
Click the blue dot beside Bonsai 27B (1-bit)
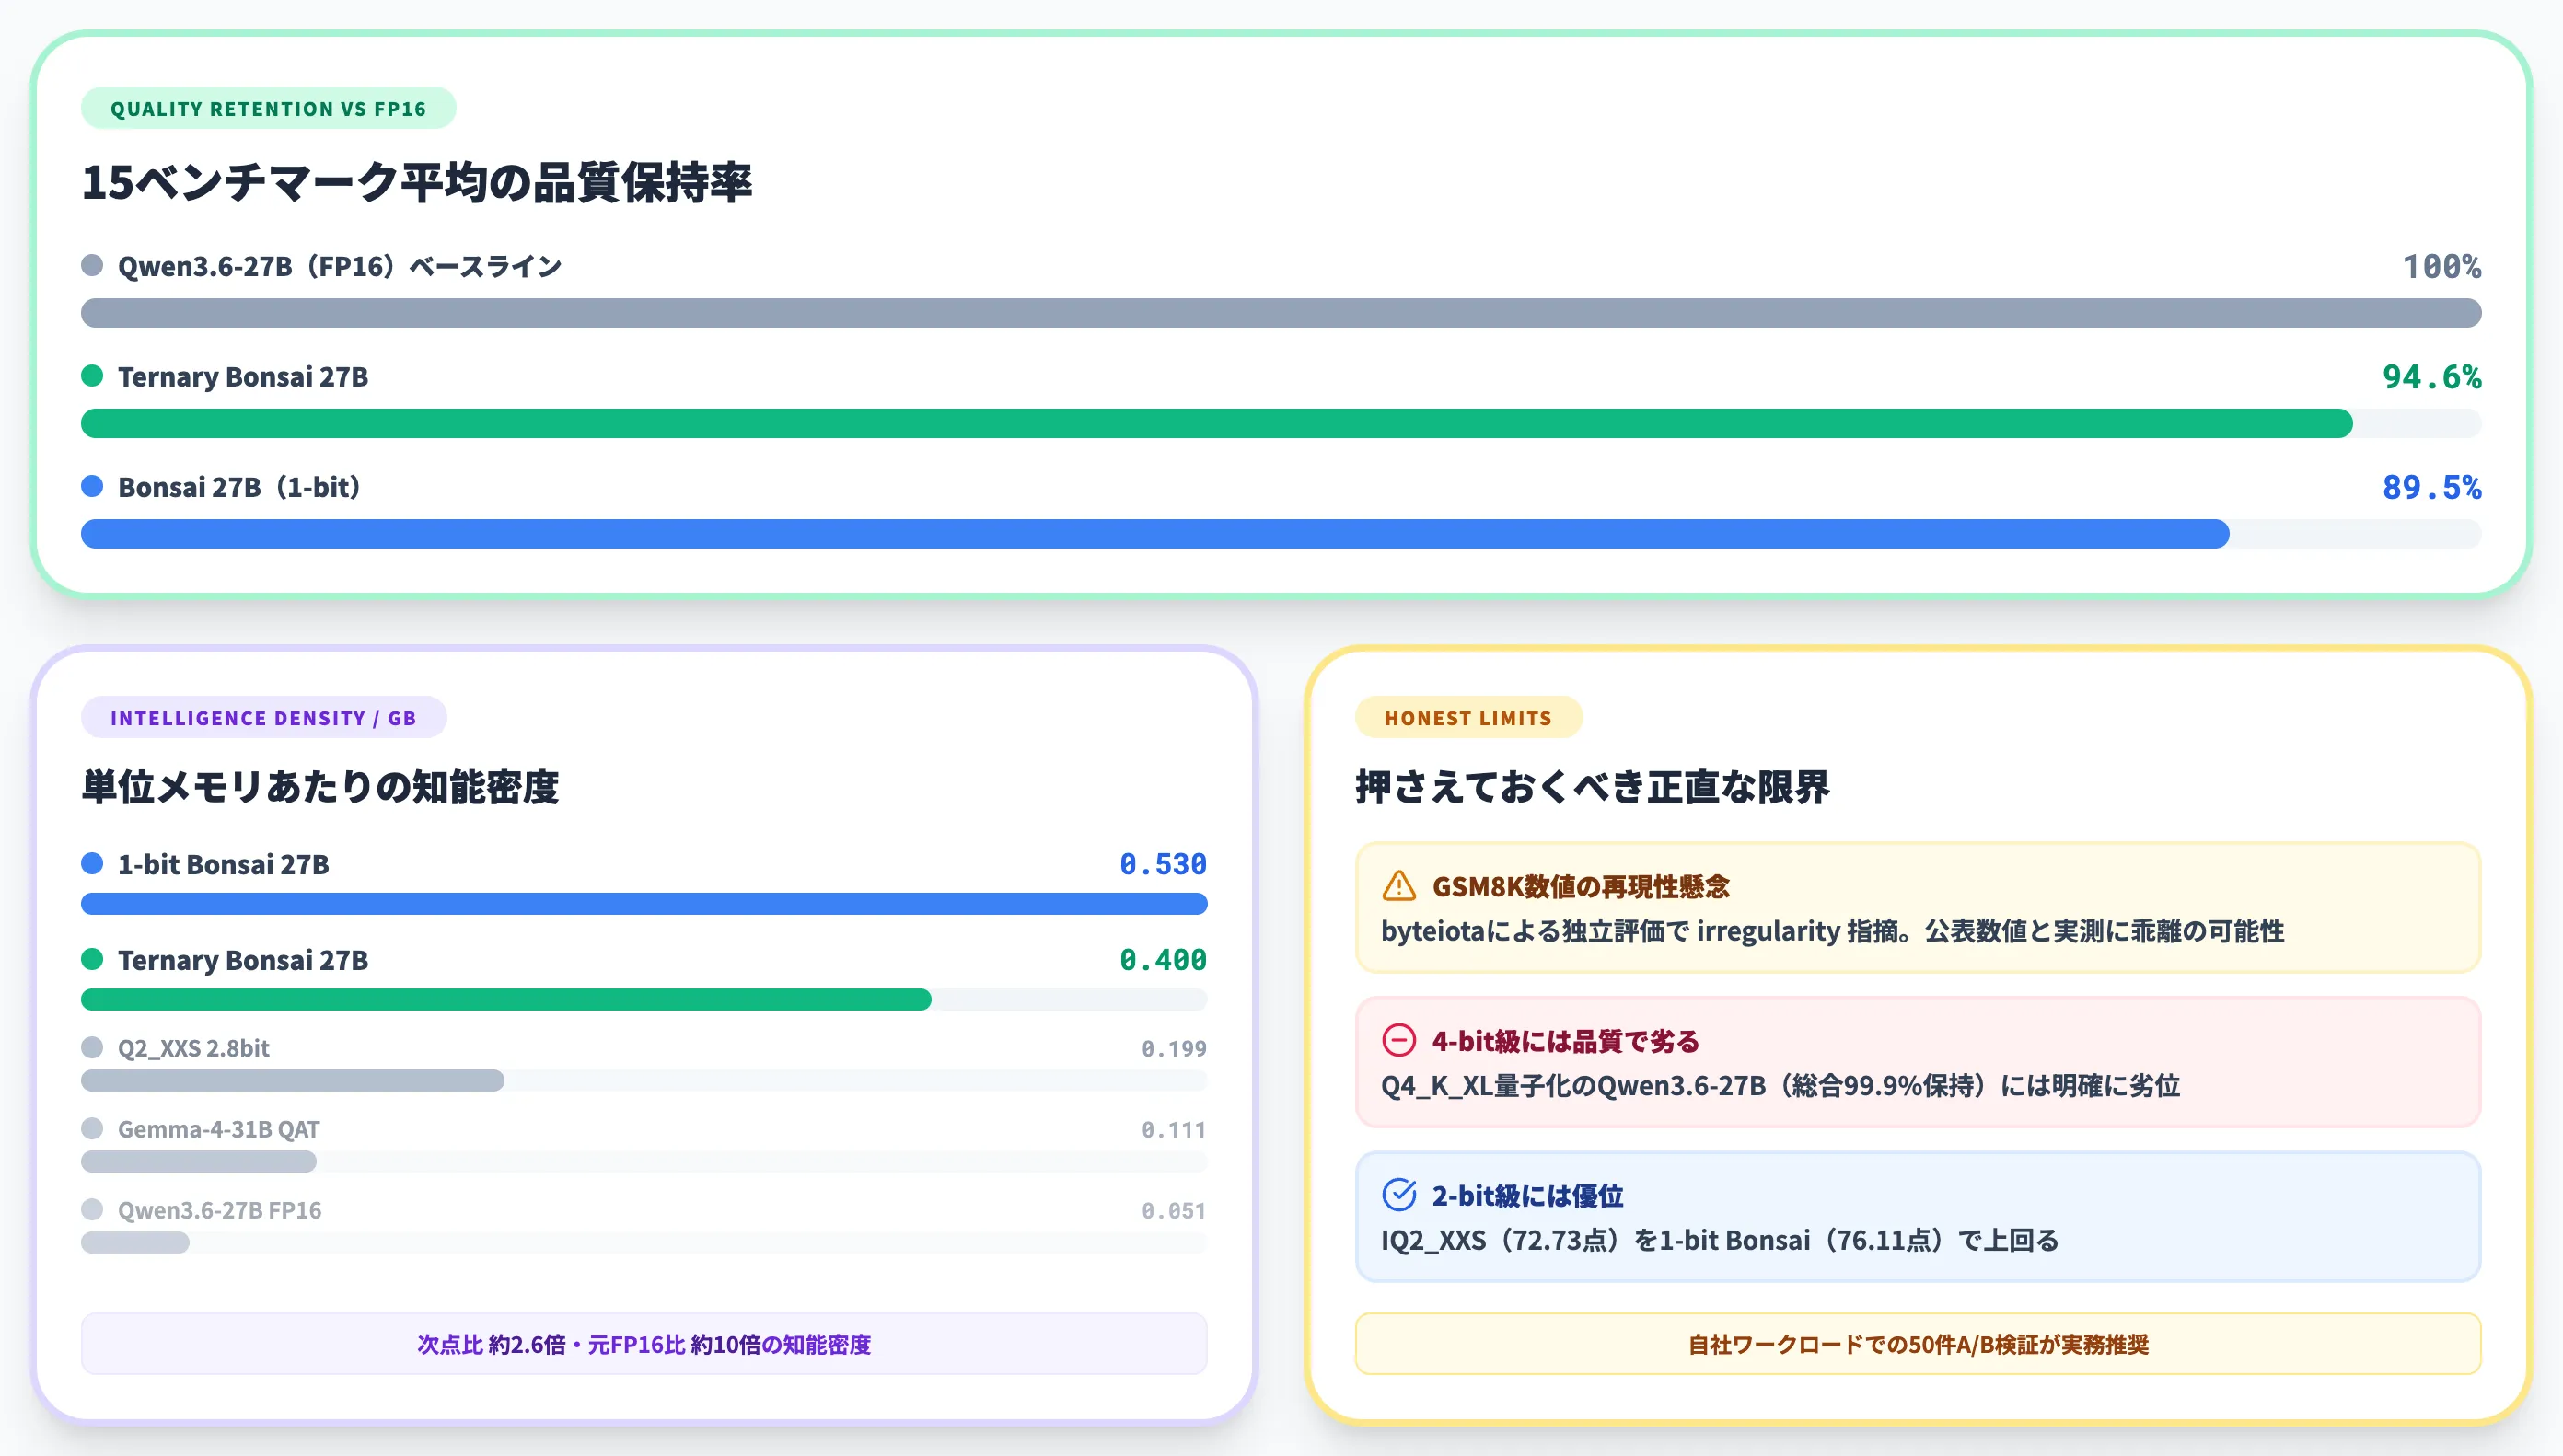[92, 486]
